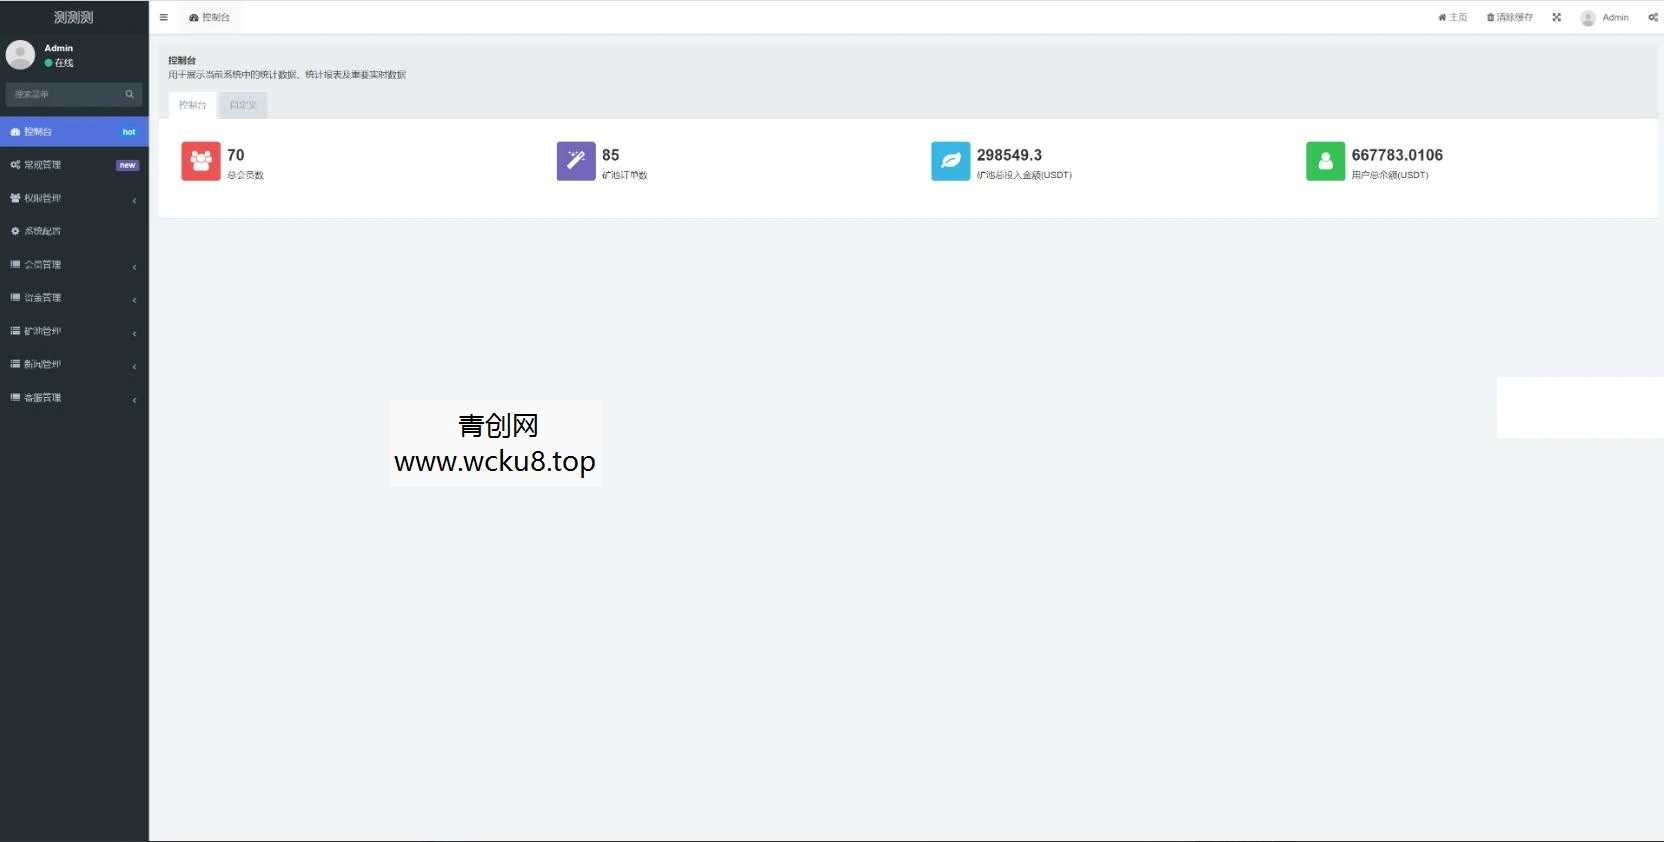This screenshot has height=842, width=1664.
Task: Click the purple magic wand orders icon
Action: (576, 161)
